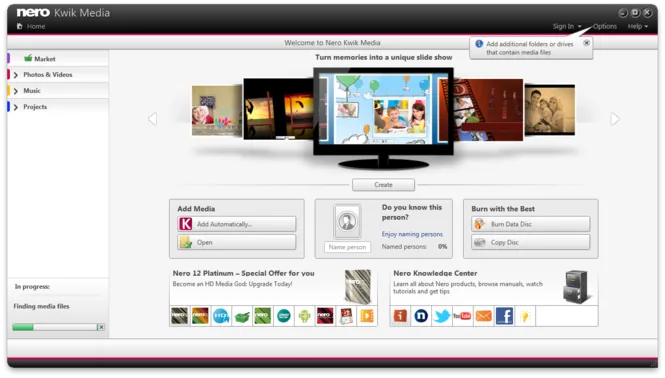
Task: Open the Twitter icon in Knowledge Center
Action: pyautogui.click(x=441, y=316)
